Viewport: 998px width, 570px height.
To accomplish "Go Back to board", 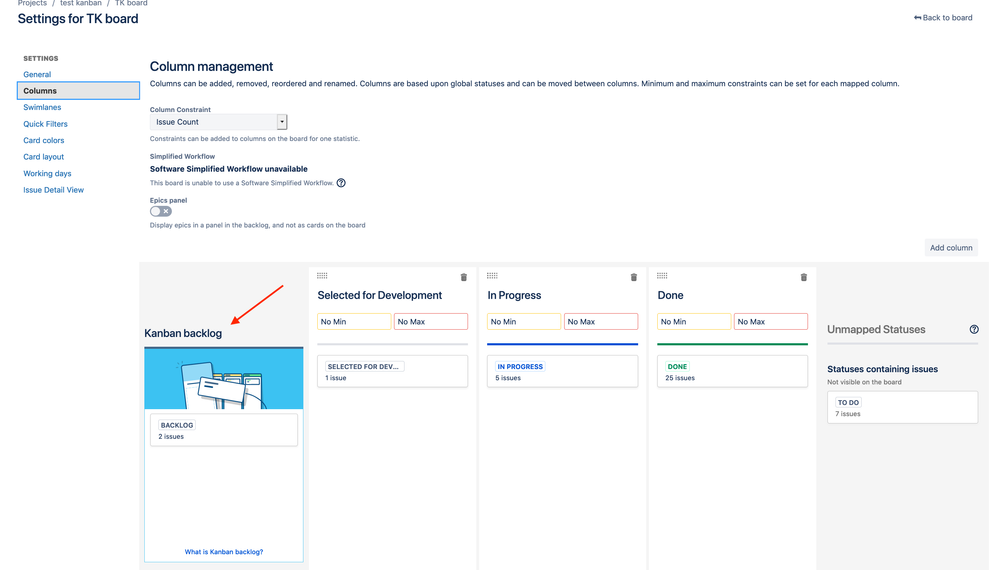I will pos(943,18).
